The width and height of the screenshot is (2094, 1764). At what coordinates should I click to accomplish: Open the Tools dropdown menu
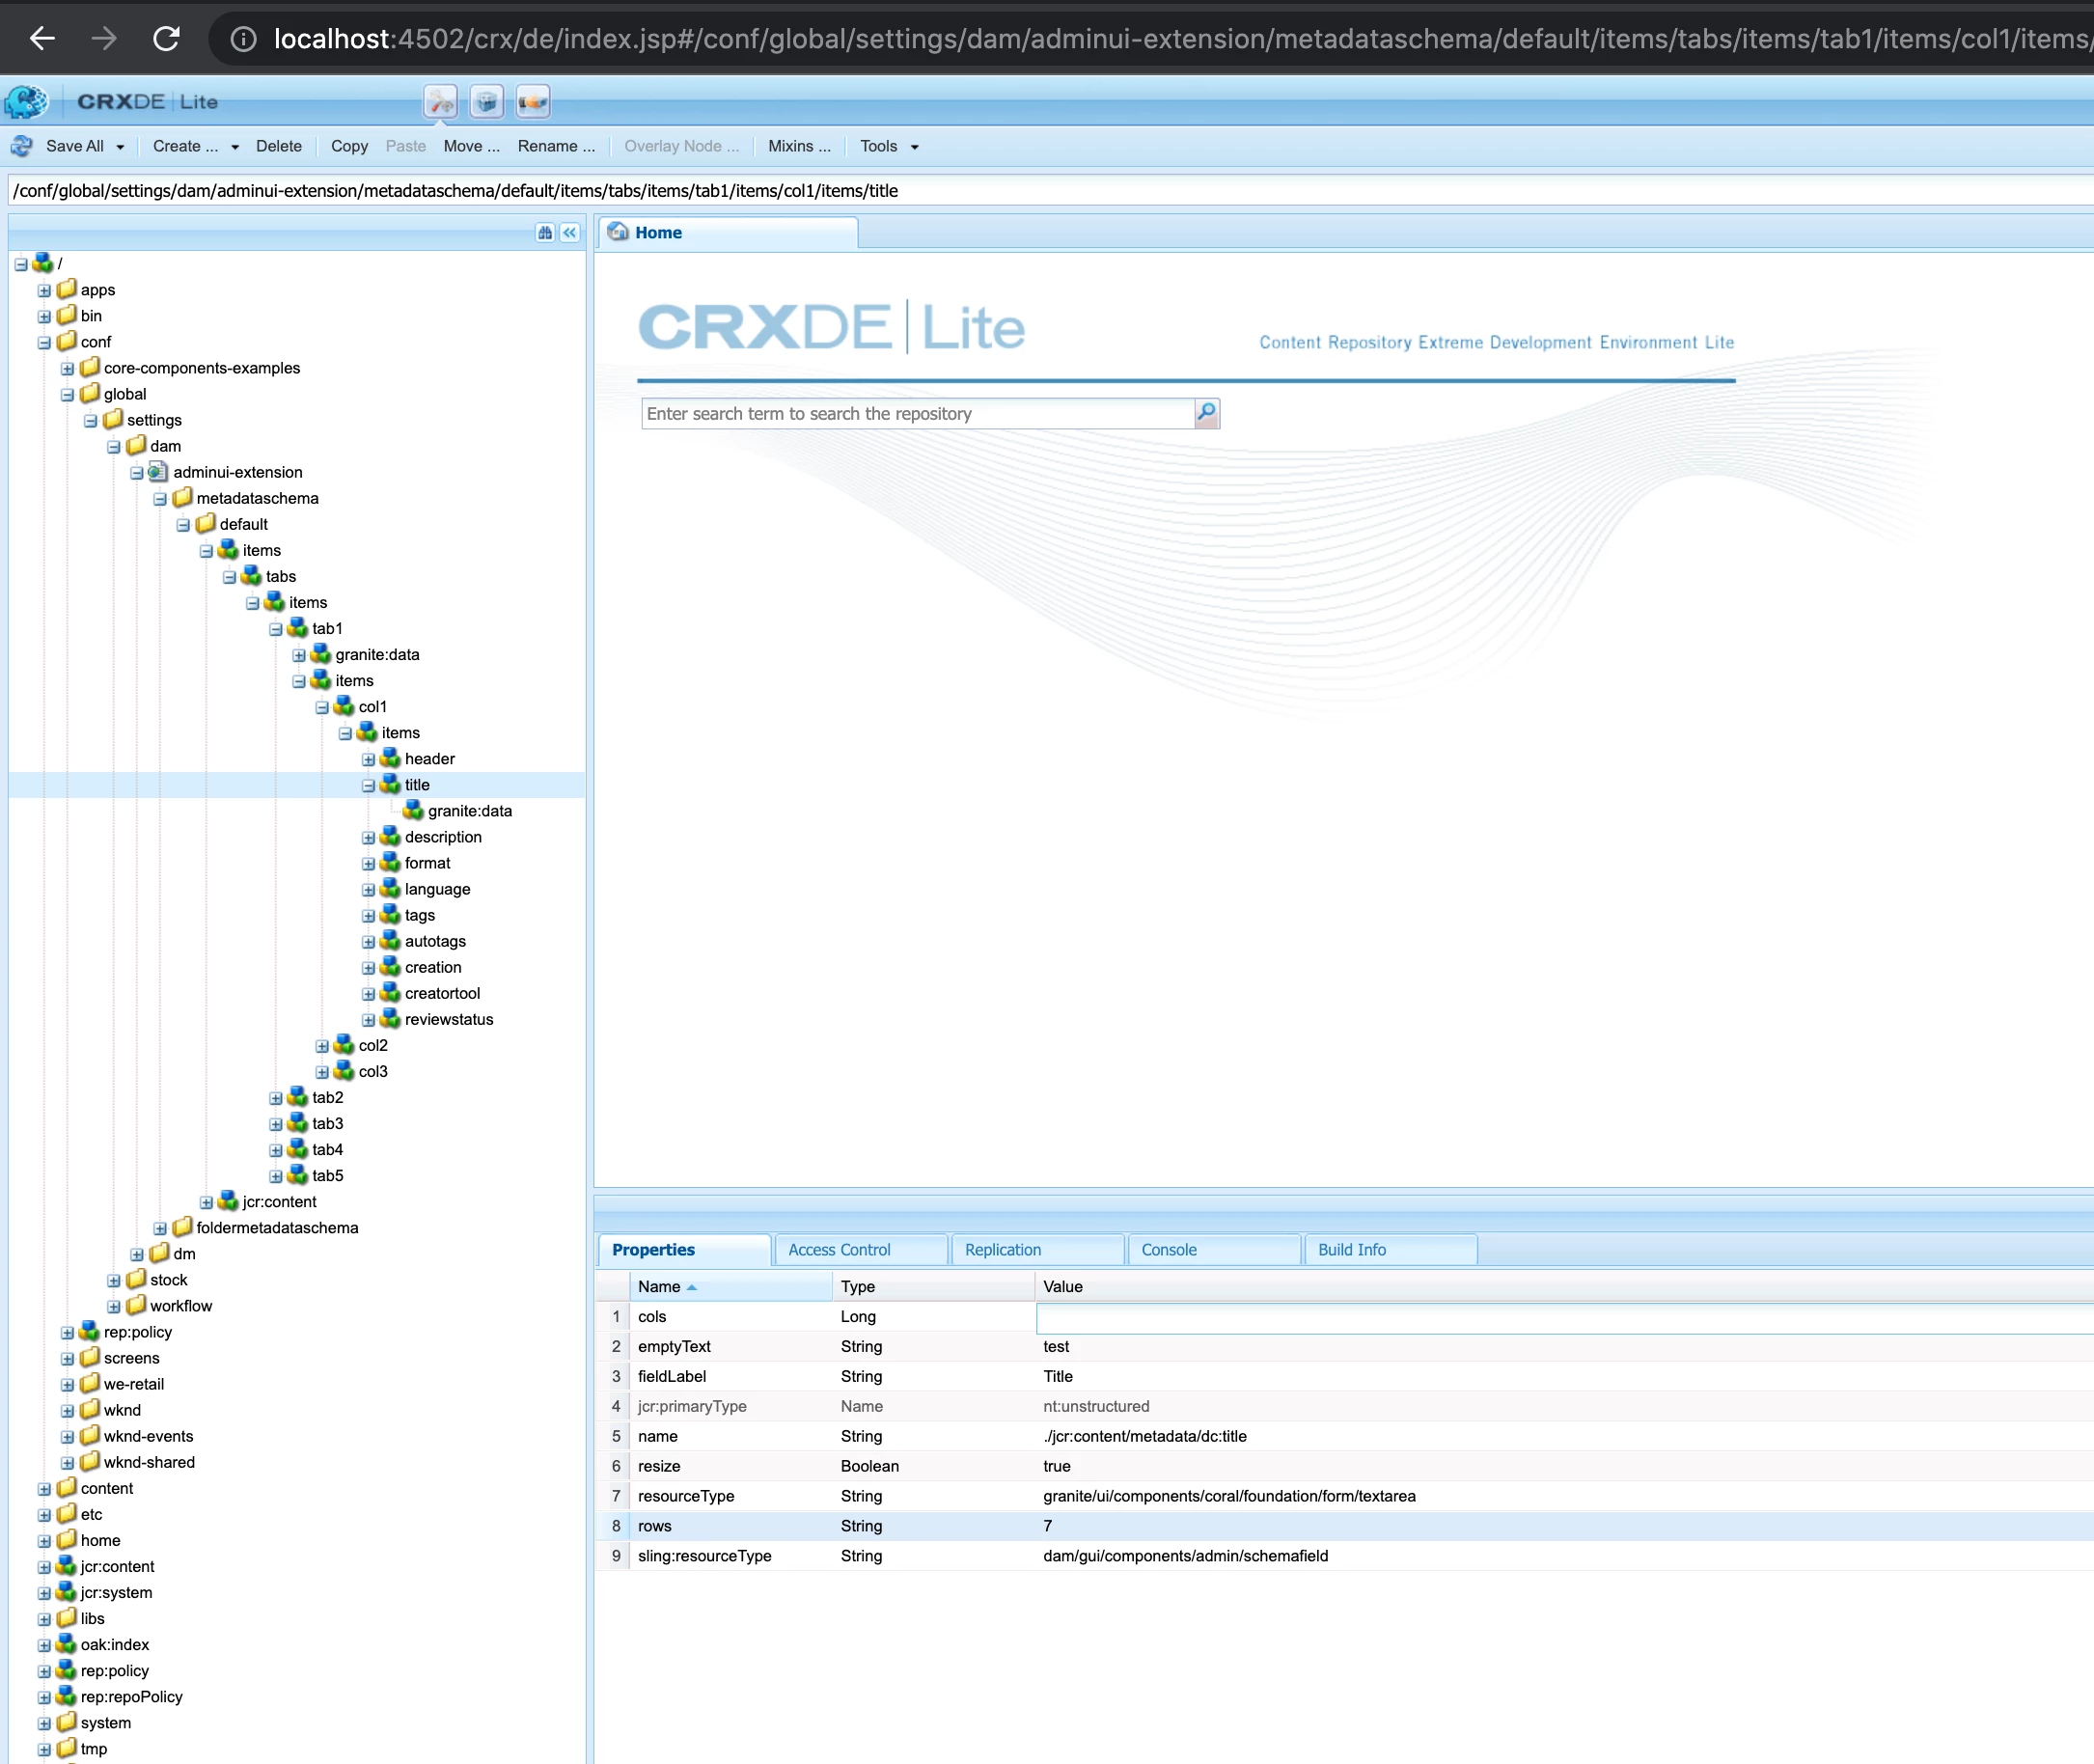point(889,146)
